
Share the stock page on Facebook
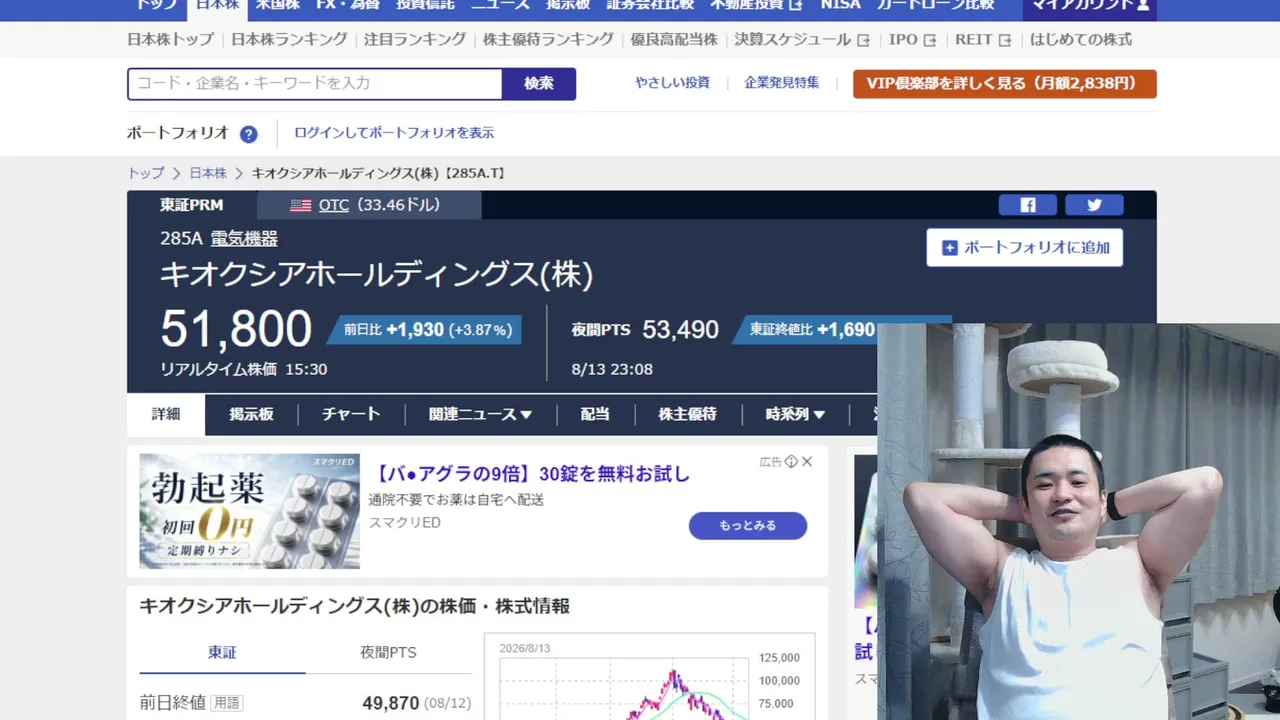(x=1028, y=205)
